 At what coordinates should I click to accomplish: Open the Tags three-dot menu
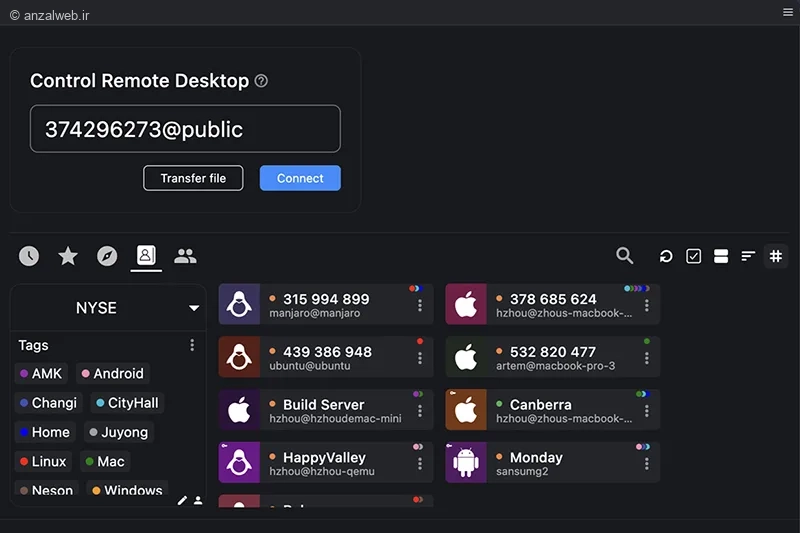point(192,345)
